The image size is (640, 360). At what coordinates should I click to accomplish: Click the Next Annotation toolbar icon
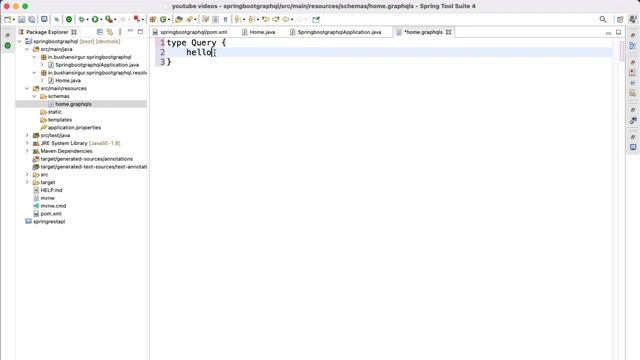coord(238,19)
